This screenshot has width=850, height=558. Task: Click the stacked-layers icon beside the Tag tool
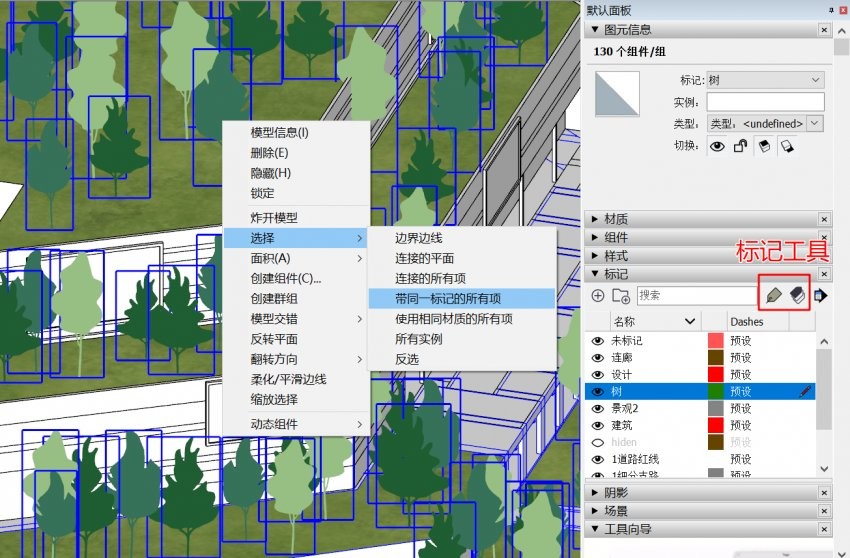click(x=797, y=295)
